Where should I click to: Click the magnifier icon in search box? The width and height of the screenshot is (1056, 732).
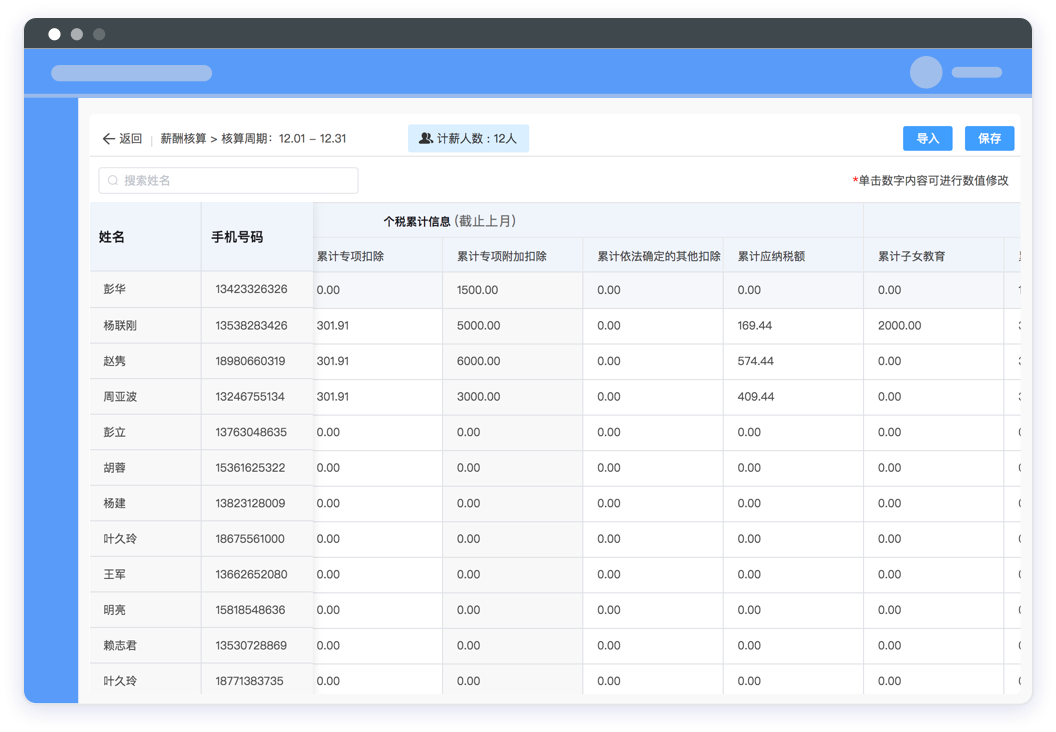113,180
